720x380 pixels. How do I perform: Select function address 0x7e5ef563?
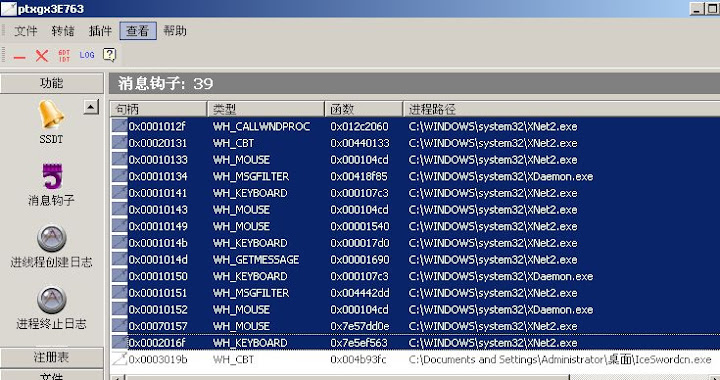click(359, 343)
